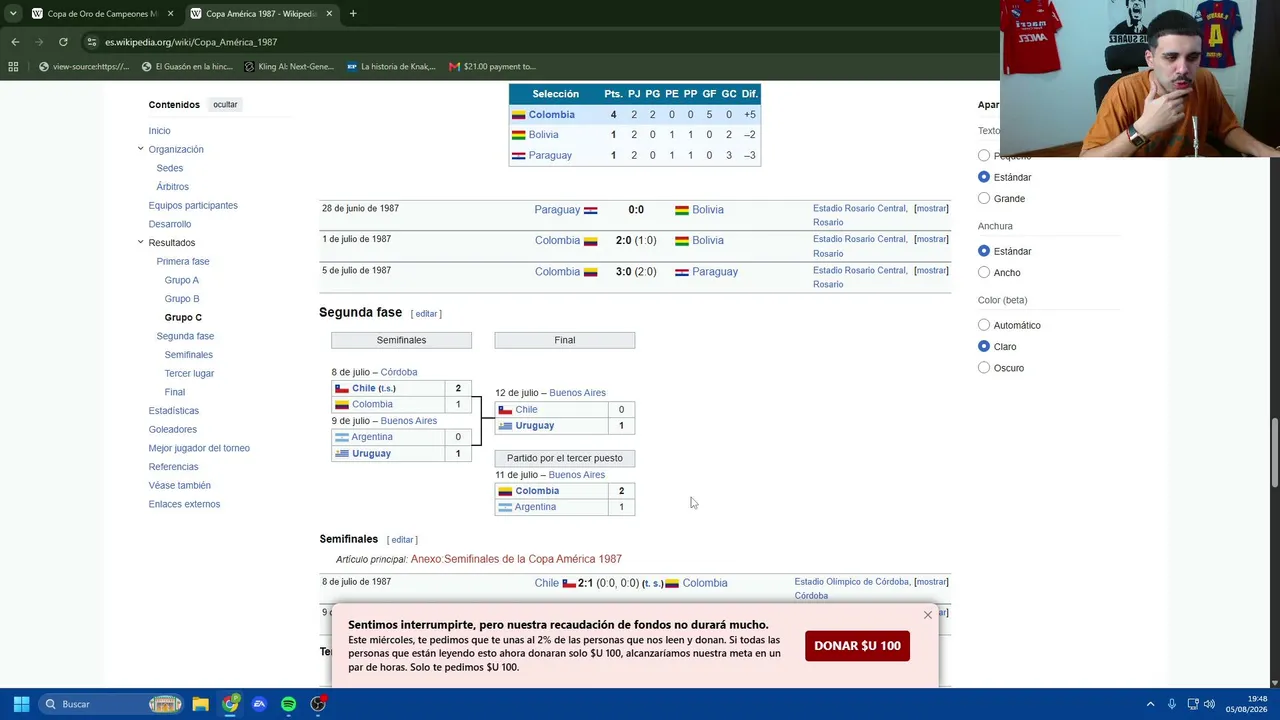Screen dimensions: 1280x720
Task: Close the Copa de Oro de Campeones tab
Action: pos(171,14)
